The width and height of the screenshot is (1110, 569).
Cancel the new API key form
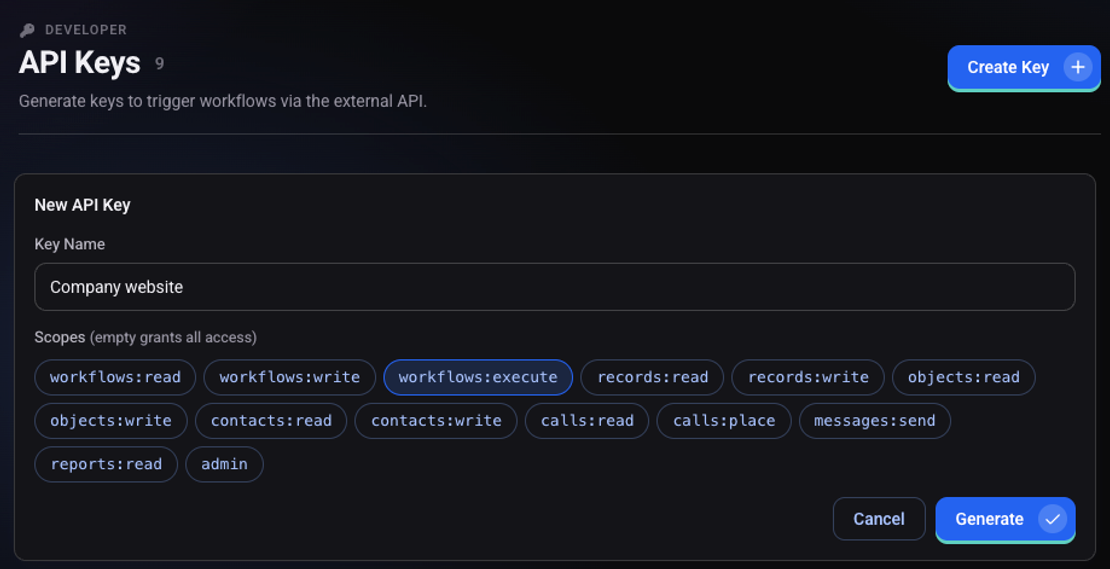(879, 519)
